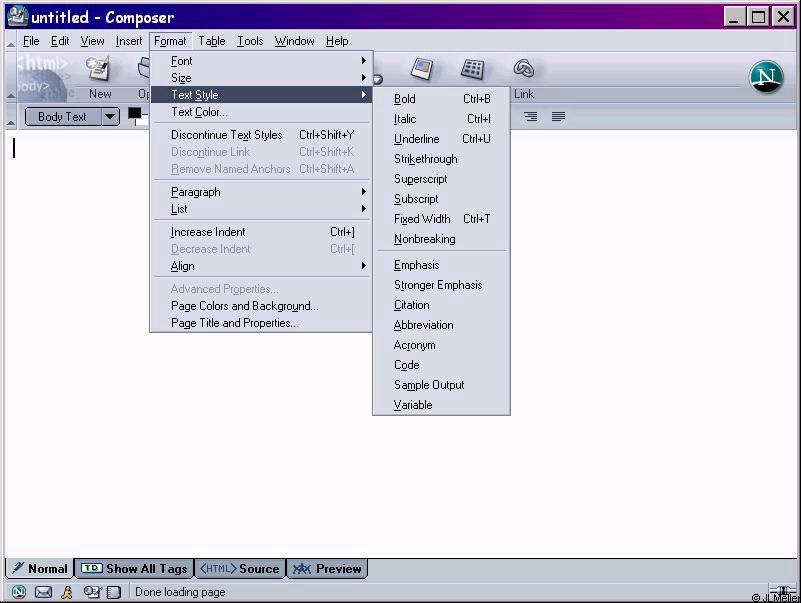Open the Tools menu

pos(250,41)
